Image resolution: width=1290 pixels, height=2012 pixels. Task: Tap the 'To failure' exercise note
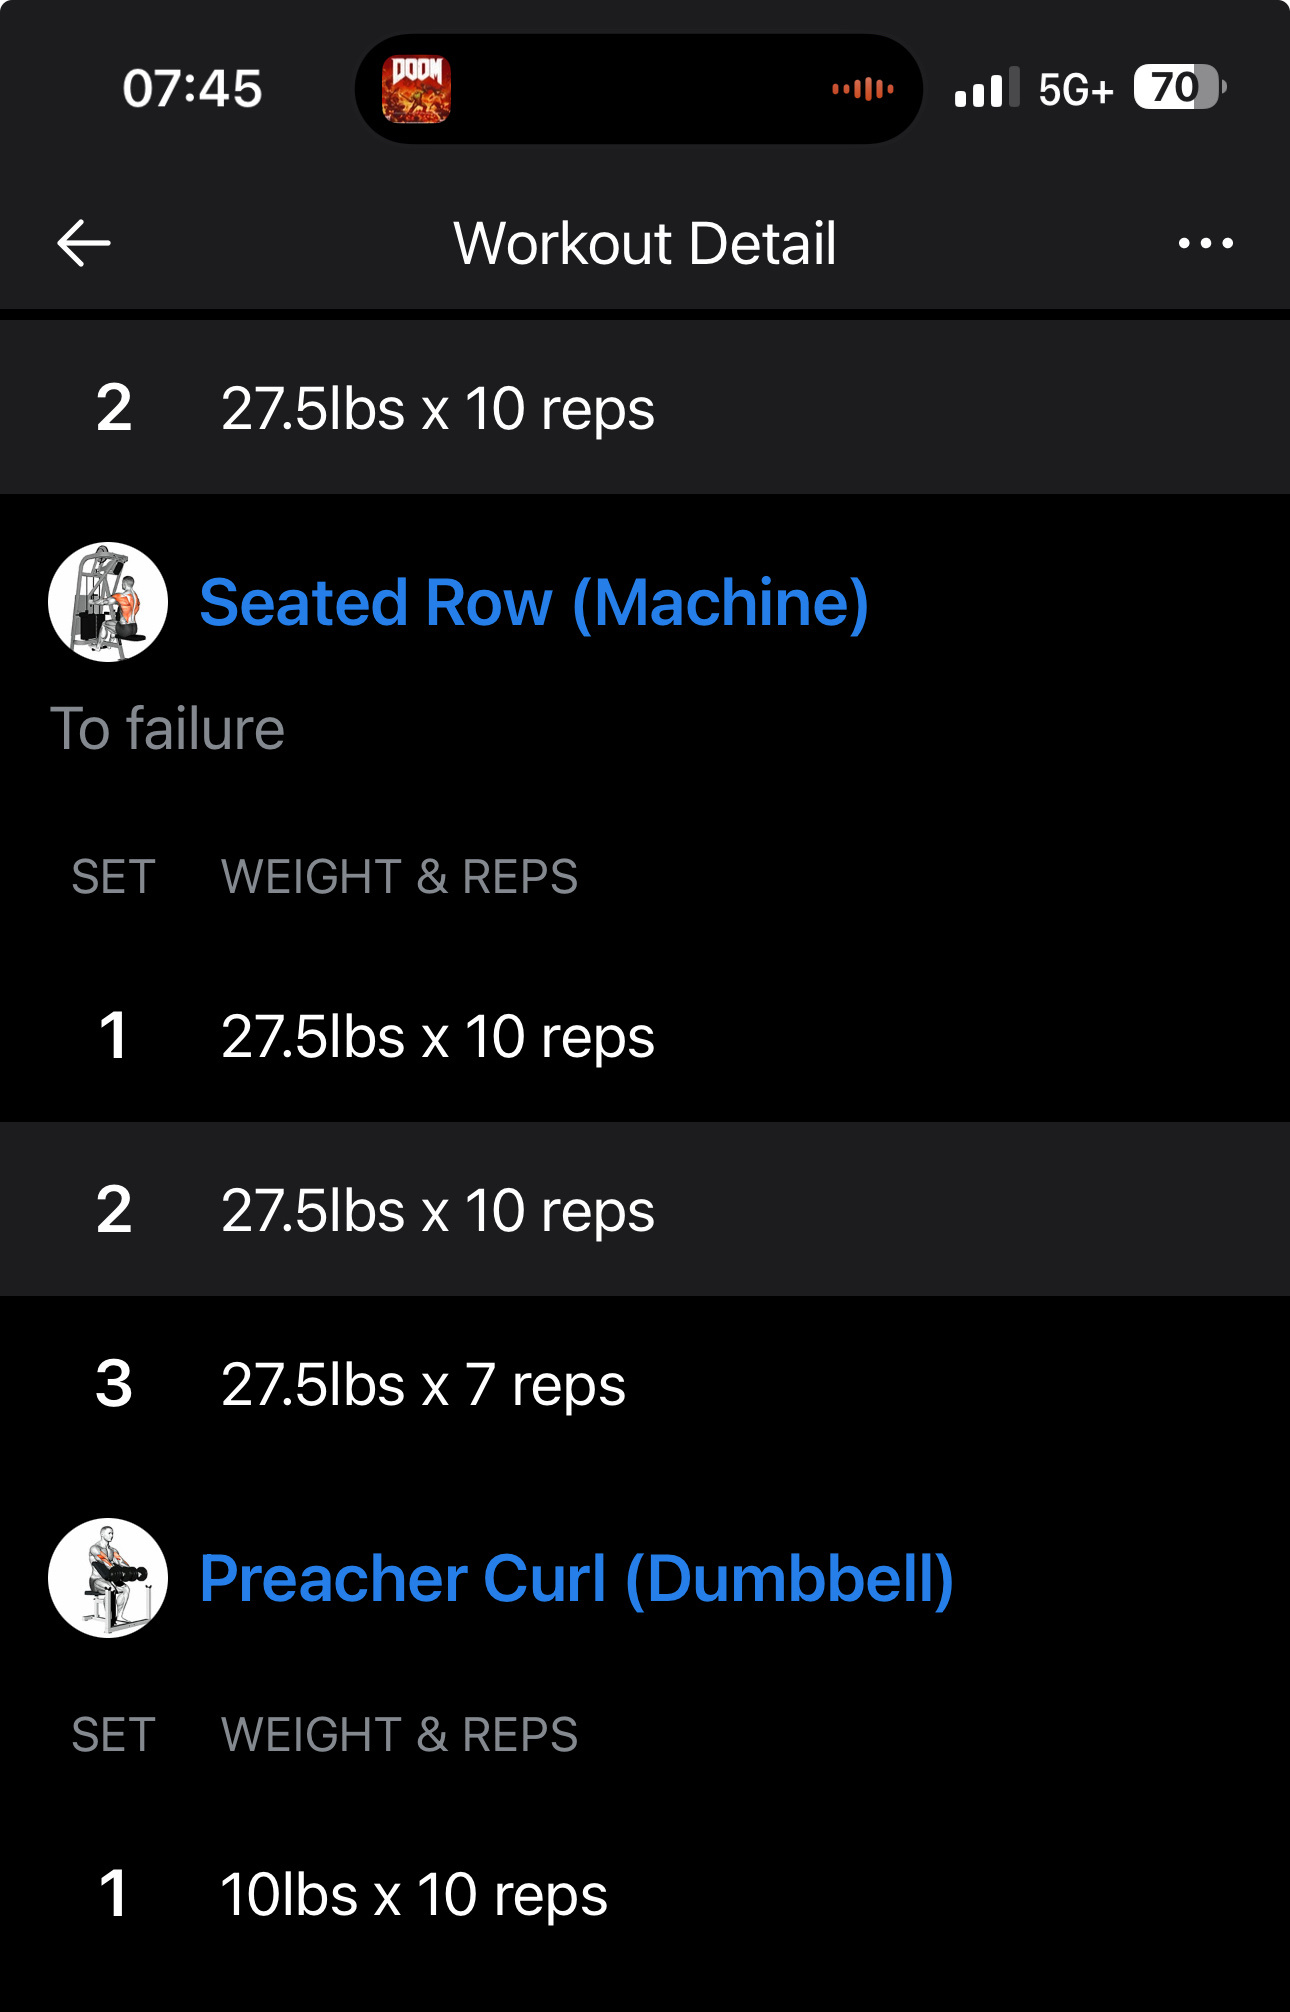(x=168, y=728)
